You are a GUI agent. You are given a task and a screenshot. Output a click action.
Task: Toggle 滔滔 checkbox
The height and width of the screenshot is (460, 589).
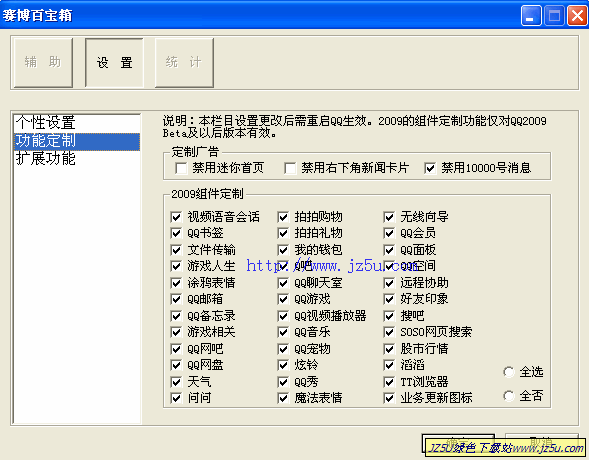tap(389, 365)
